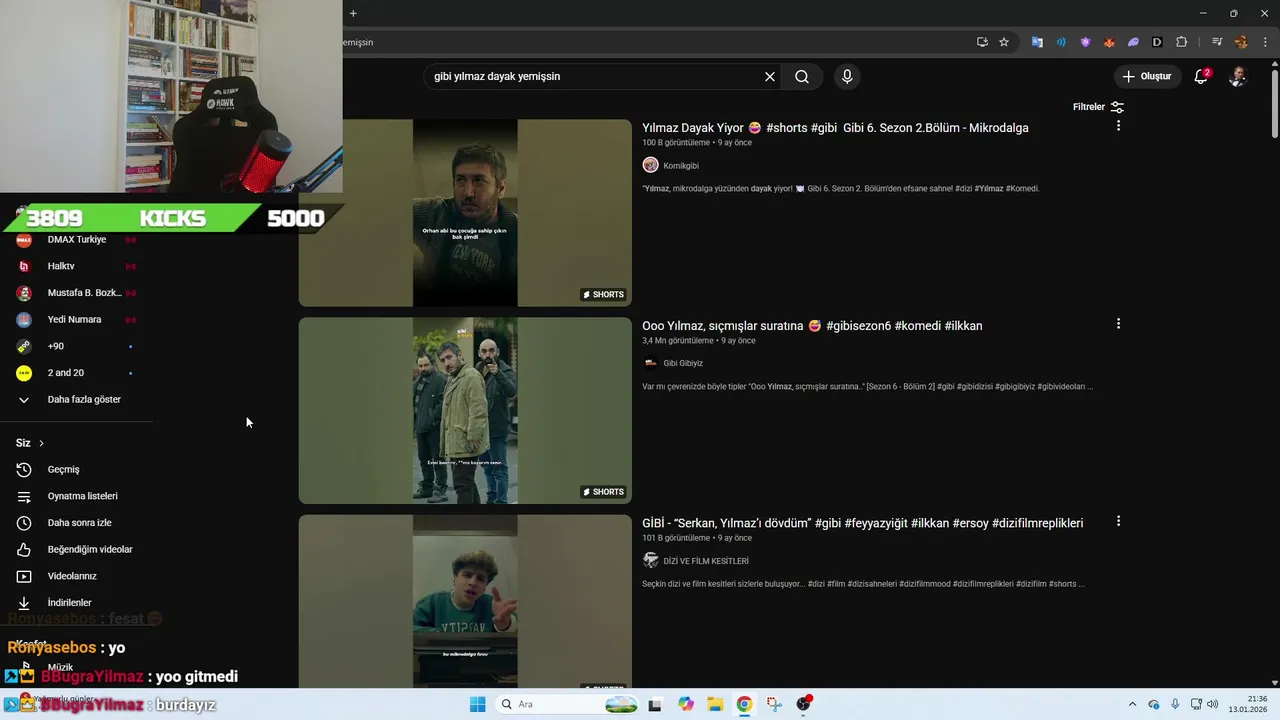Open the notifications bell
Viewport: 1280px width, 720px height.
pyautogui.click(x=1202, y=76)
